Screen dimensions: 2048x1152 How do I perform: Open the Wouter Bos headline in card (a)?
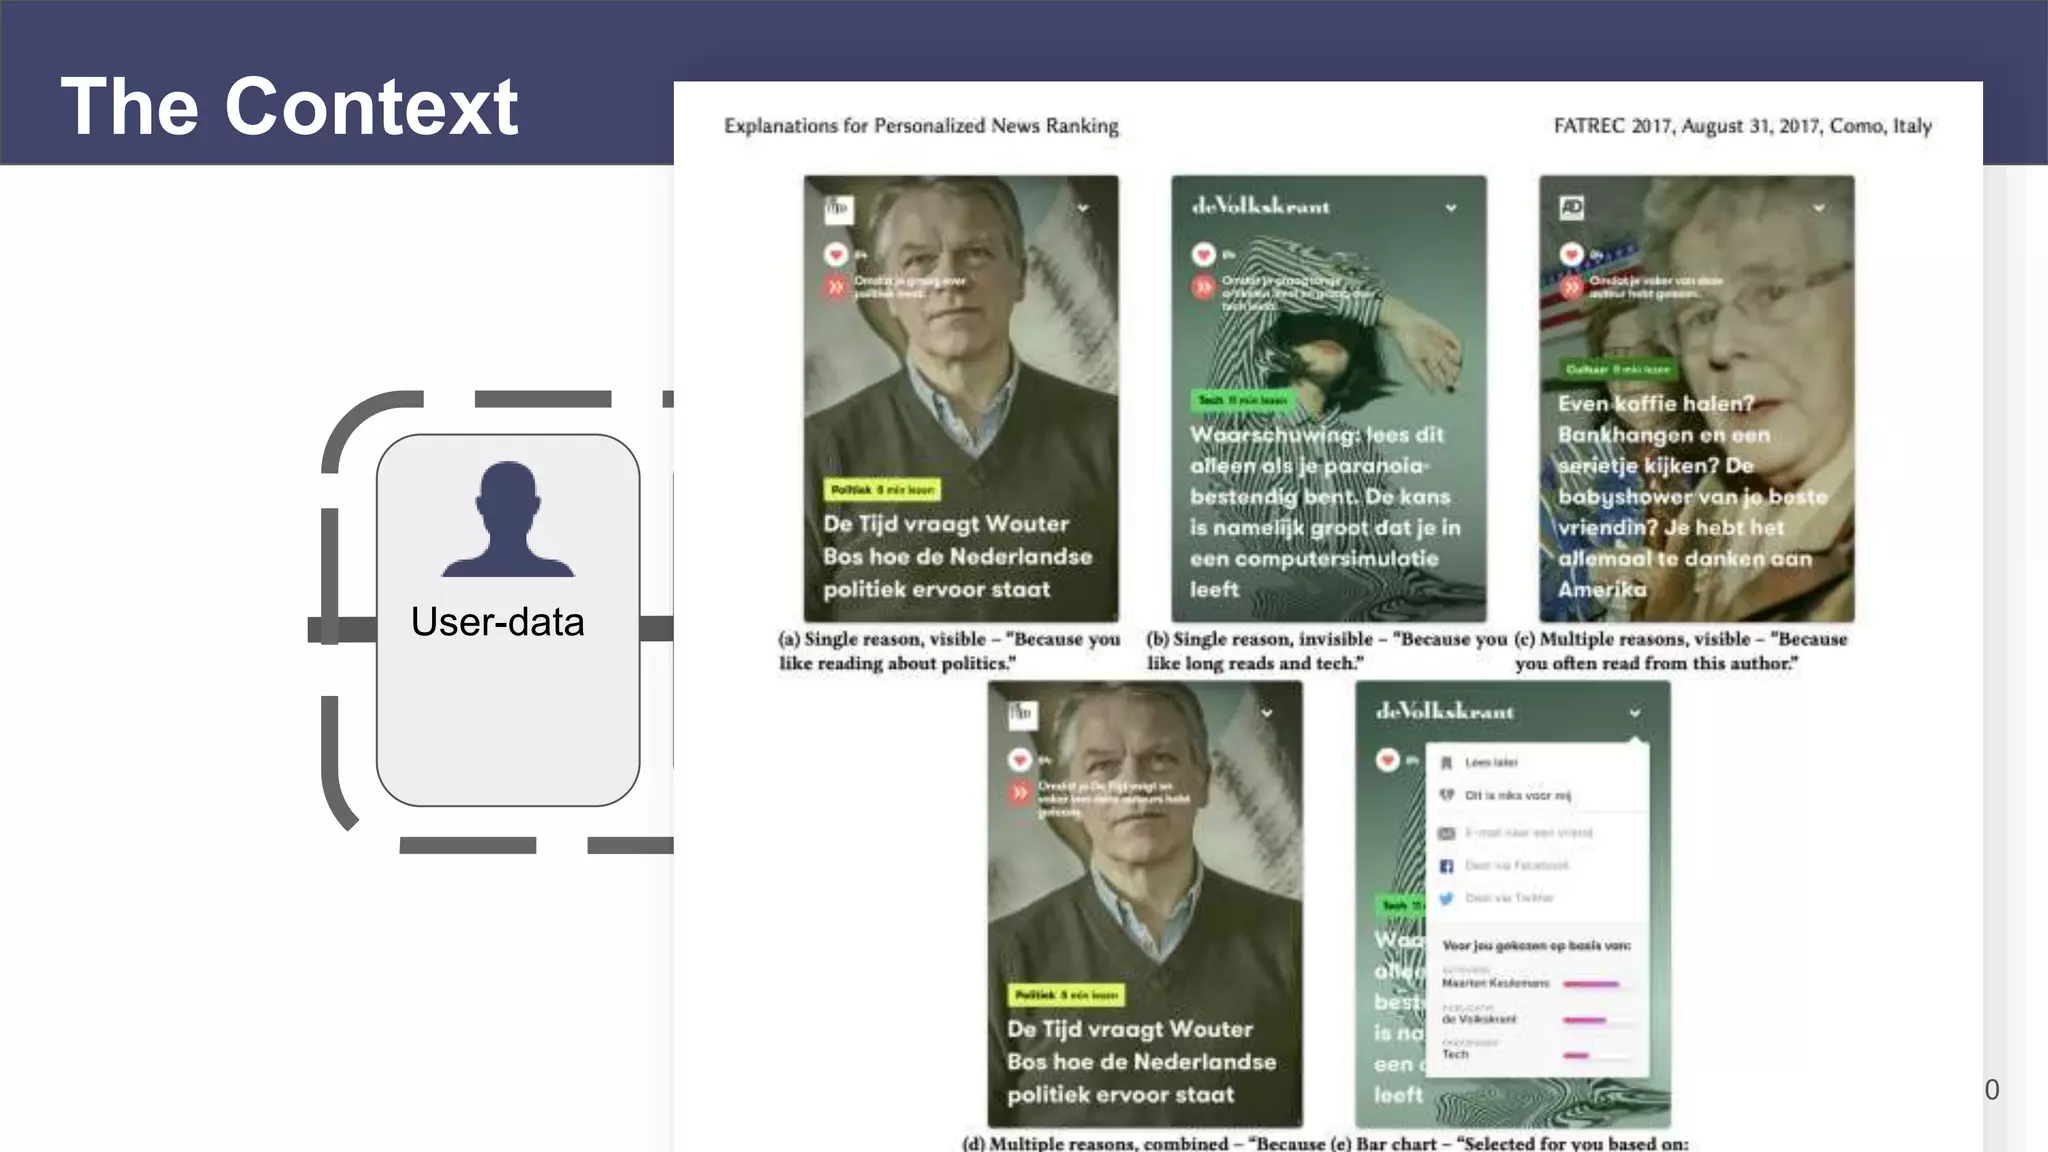[x=957, y=557]
